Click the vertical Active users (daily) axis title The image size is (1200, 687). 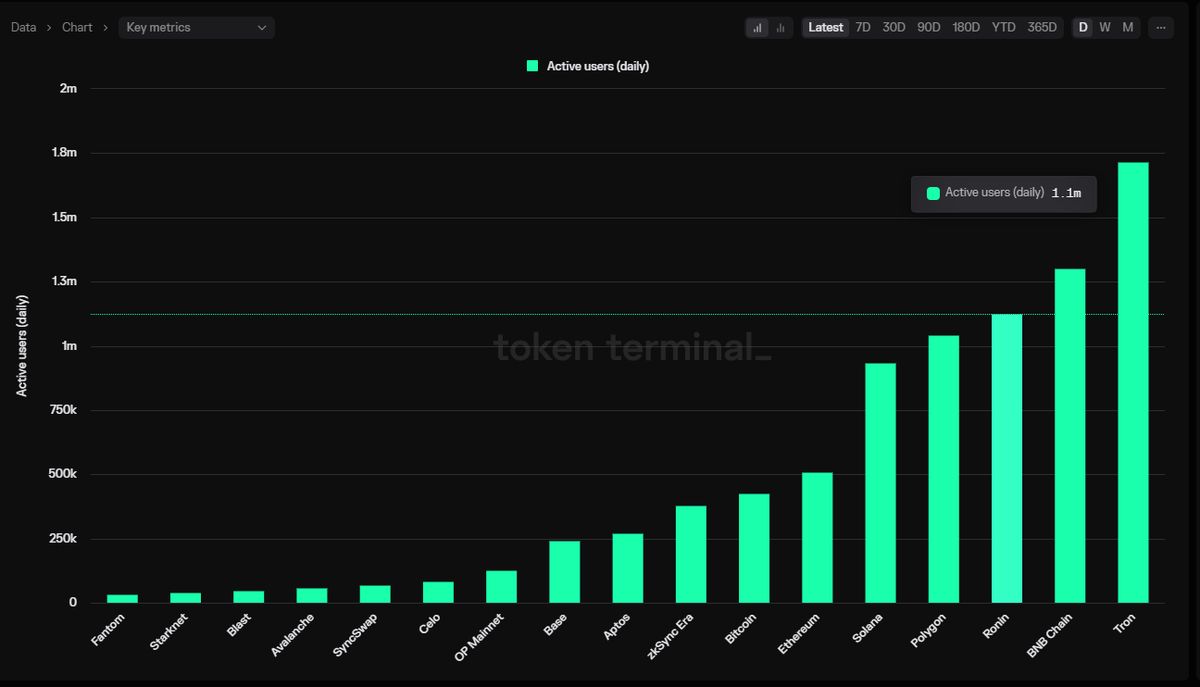(22, 346)
